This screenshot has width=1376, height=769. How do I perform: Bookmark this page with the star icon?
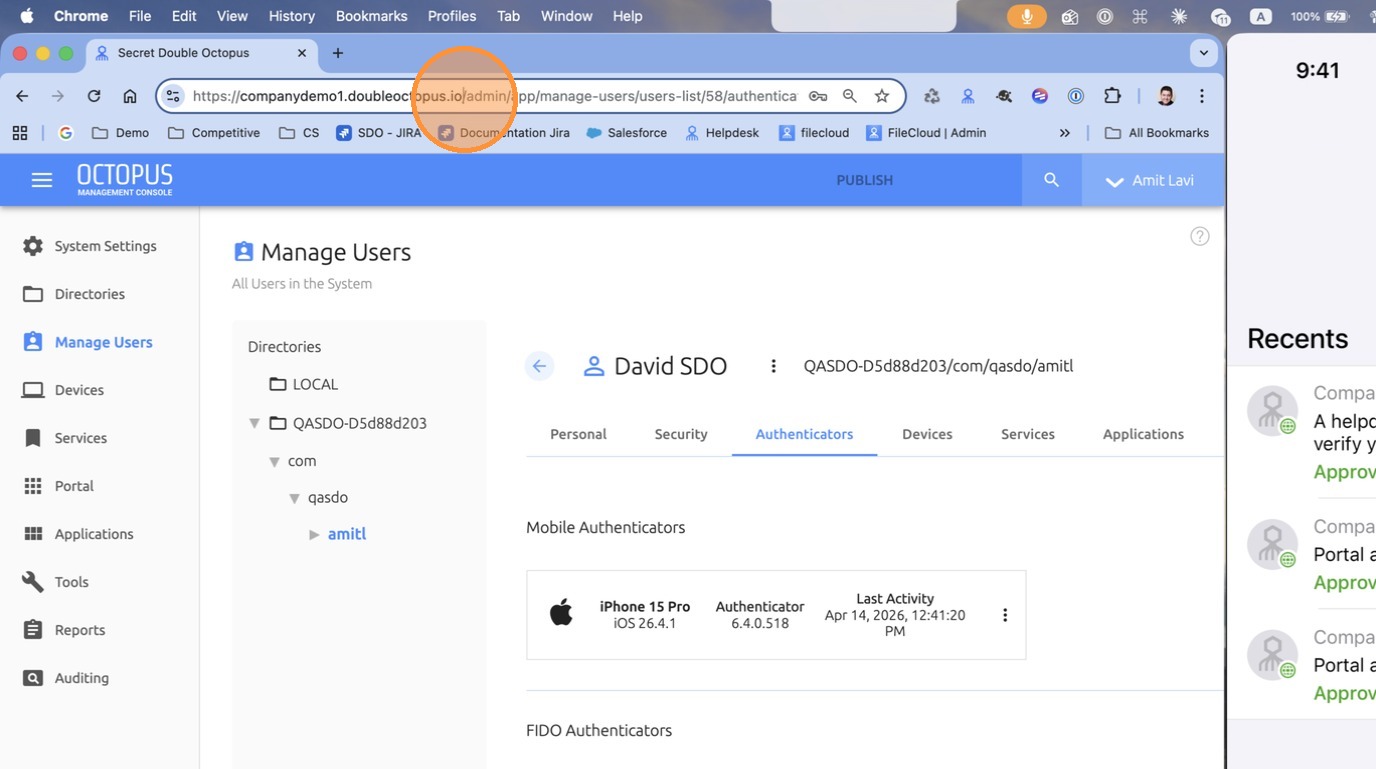coord(881,96)
